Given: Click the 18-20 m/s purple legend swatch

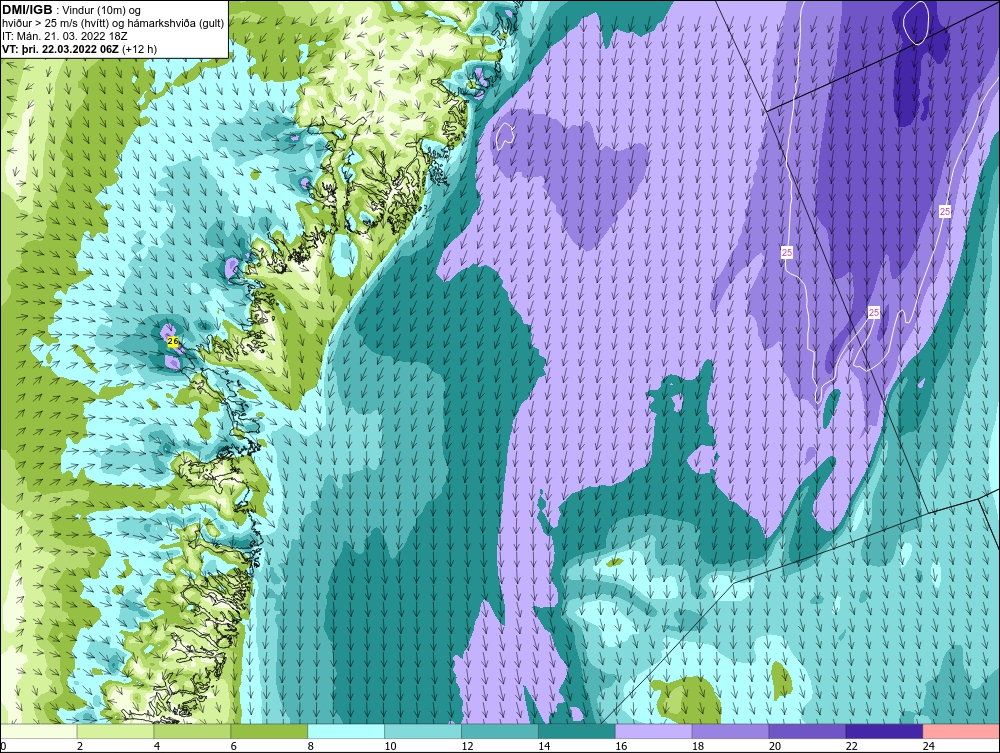Looking at the screenshot, I should (730, 731).
